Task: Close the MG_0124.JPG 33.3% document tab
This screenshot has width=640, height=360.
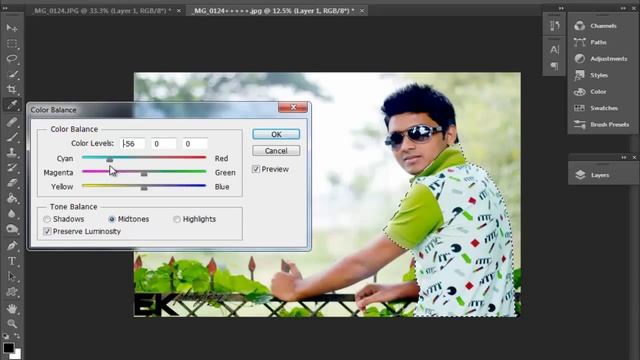Action: 179,11
